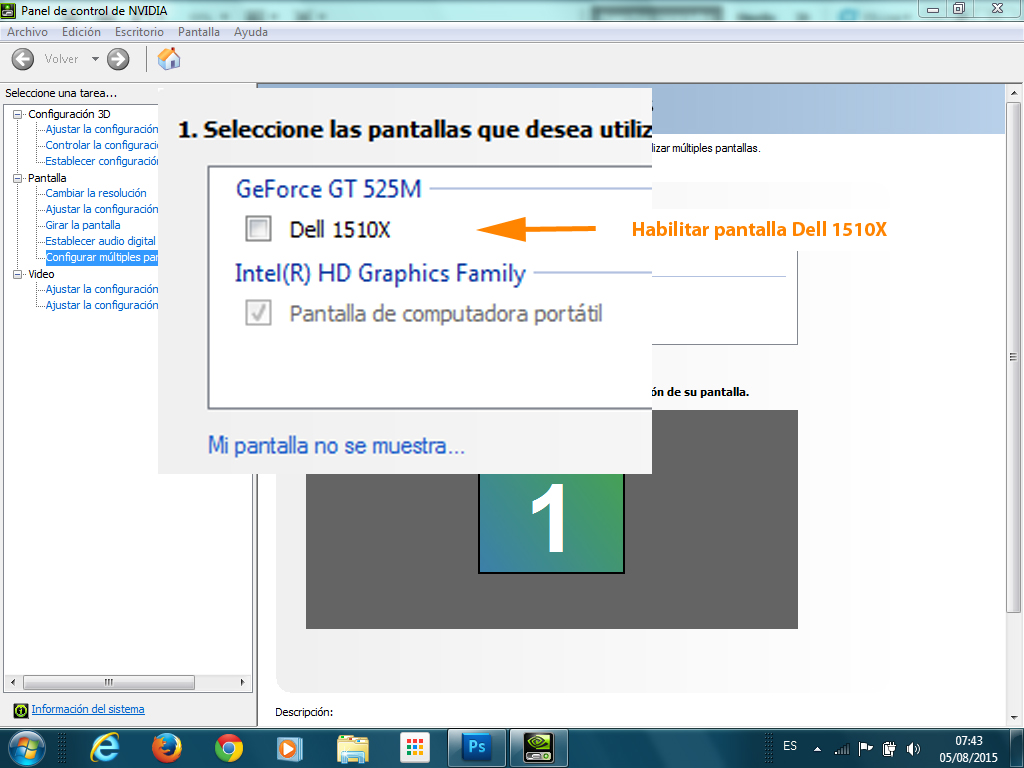1024x768 pixels.
Task: Click the system information icon
Action: (x=21, y=710)
